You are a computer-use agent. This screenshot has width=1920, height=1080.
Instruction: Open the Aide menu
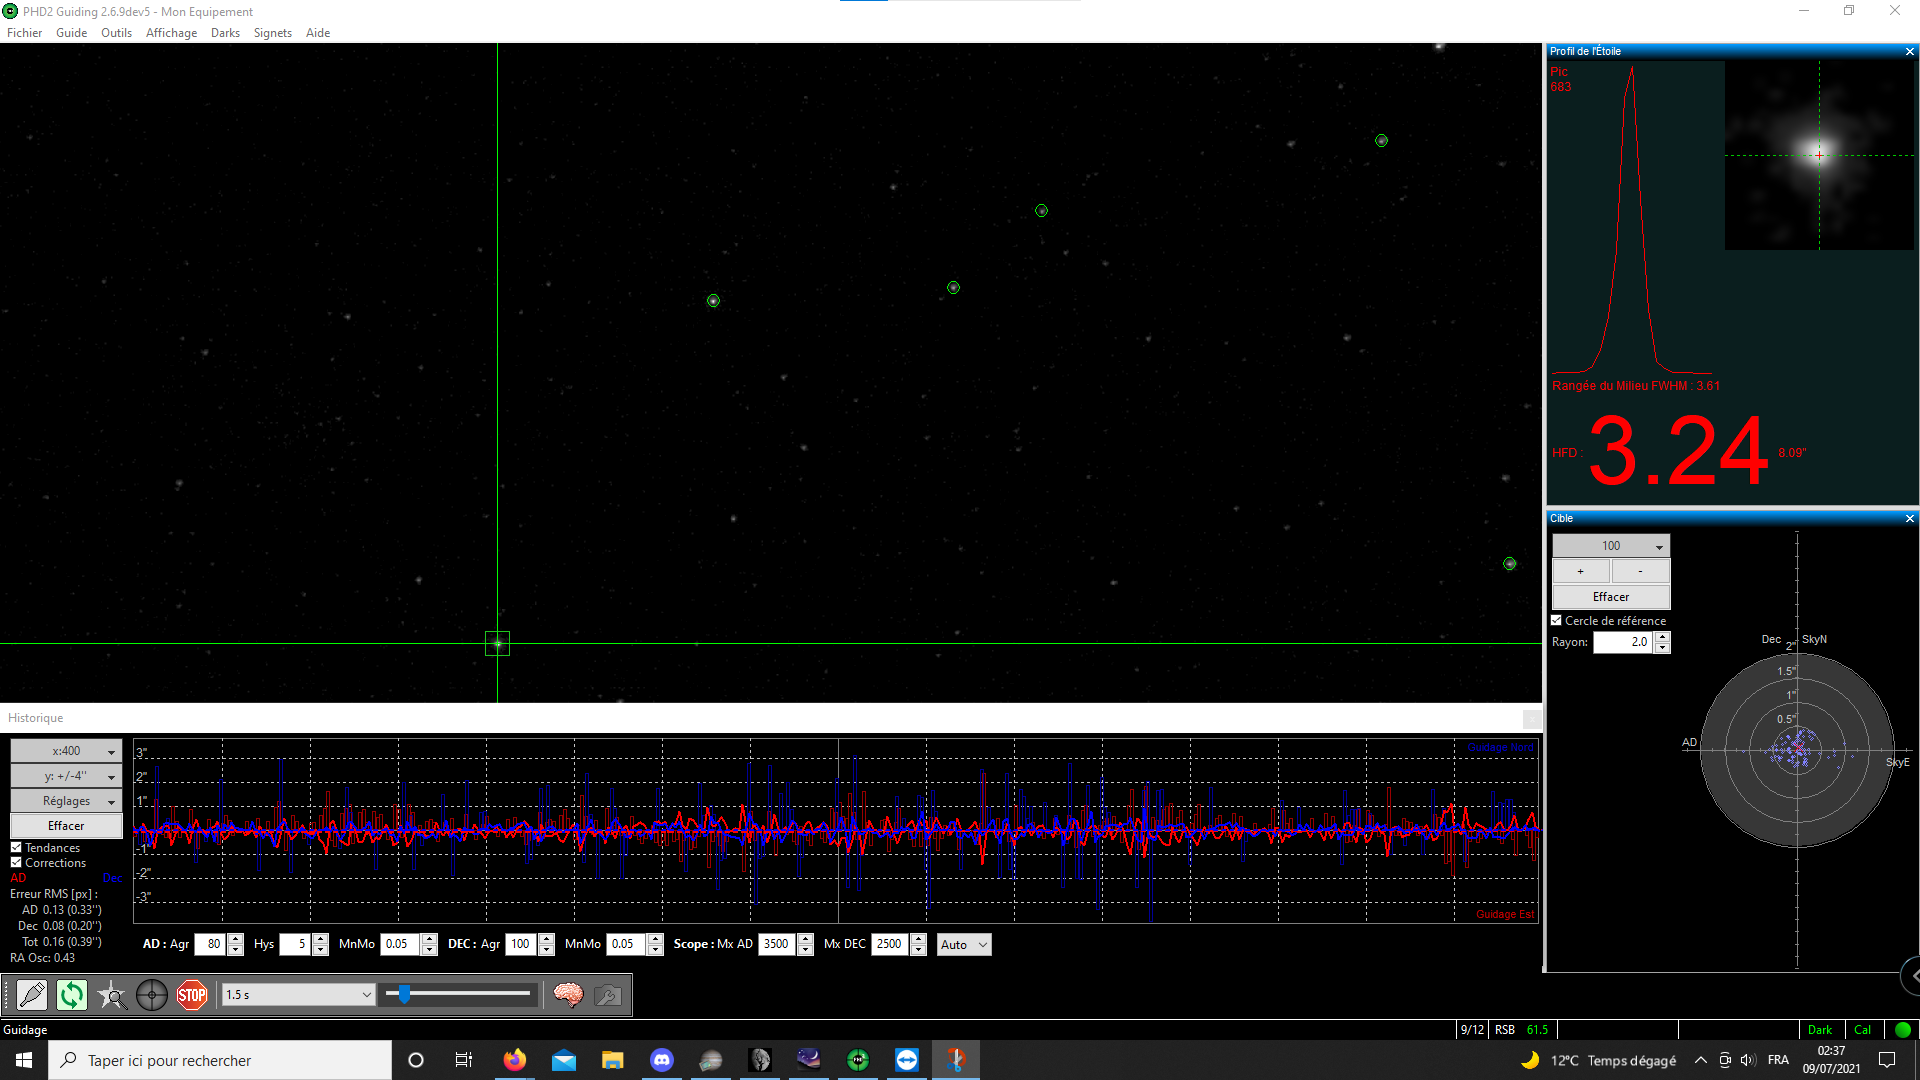coord(318,33)
